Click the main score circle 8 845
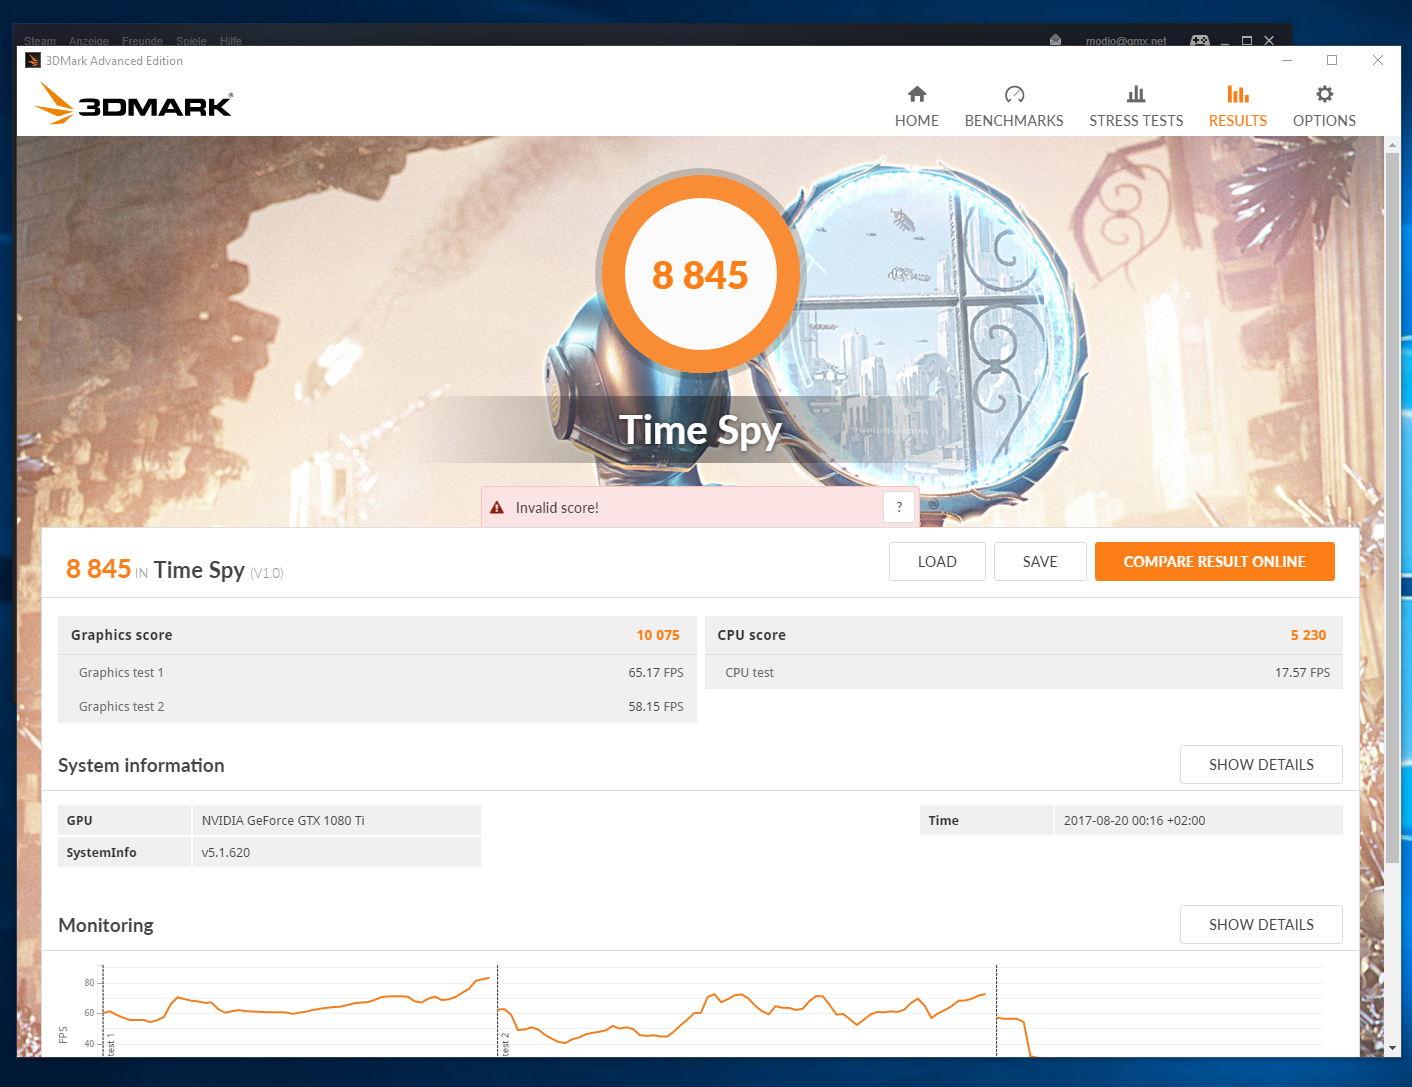1412x1087 pixels. coord(700,274)
